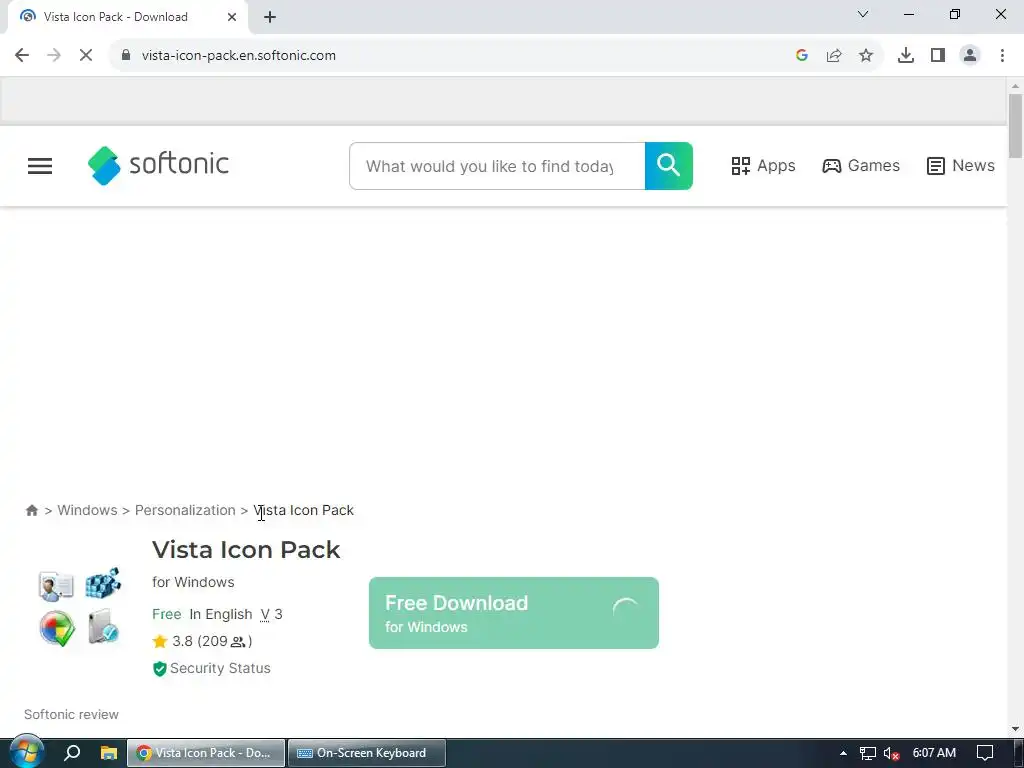Toggle Chrome side panel
The height and width of the screenshot is (768, 1024).
click(x=938, y=56)
